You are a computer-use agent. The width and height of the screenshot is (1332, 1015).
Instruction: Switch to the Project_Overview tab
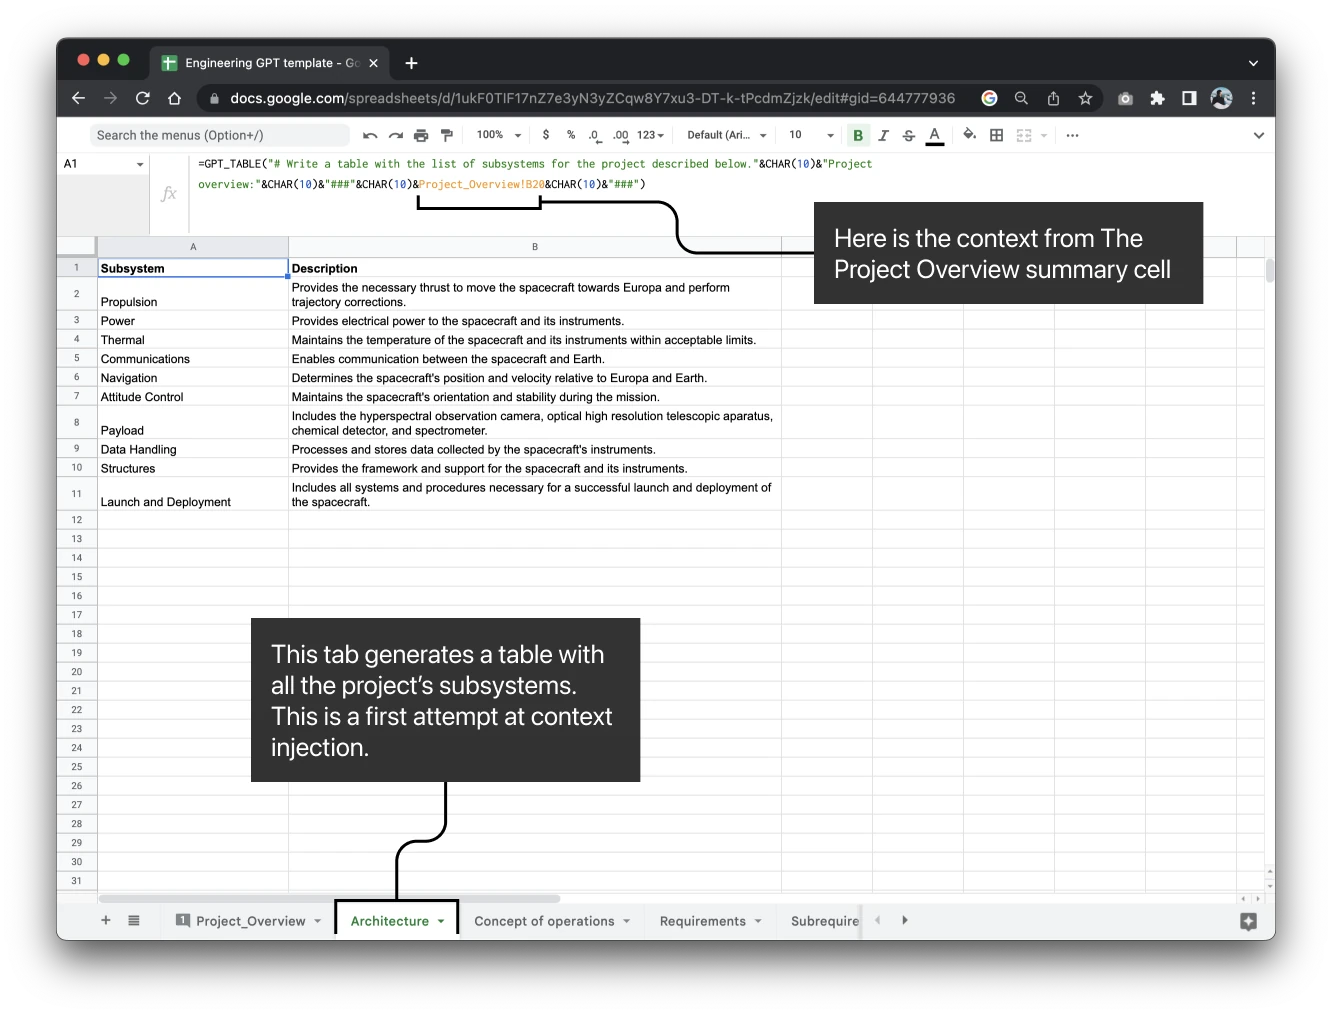pyautogui.click(x=250, y=921)
